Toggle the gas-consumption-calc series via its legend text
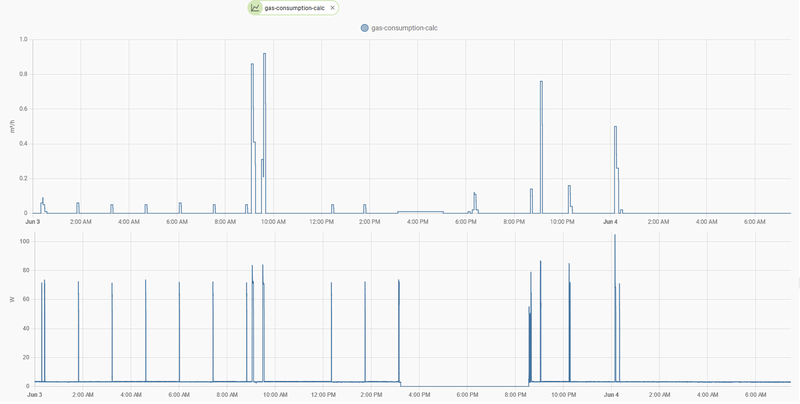This screenshot has width=800, height=404. [404, 28]
